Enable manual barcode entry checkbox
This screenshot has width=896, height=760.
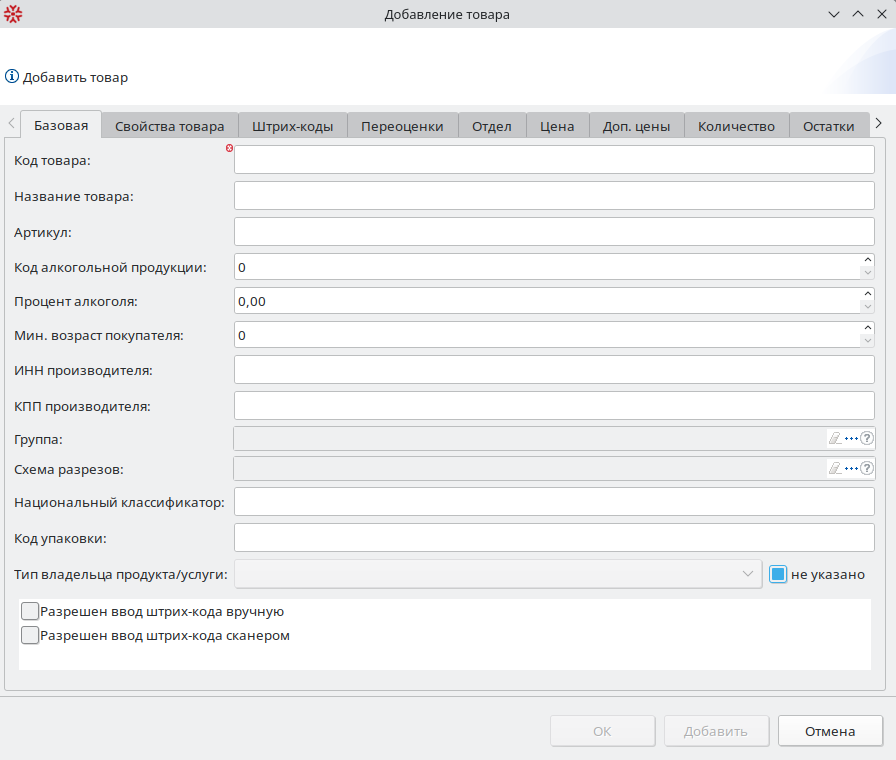tap(30, 612)
